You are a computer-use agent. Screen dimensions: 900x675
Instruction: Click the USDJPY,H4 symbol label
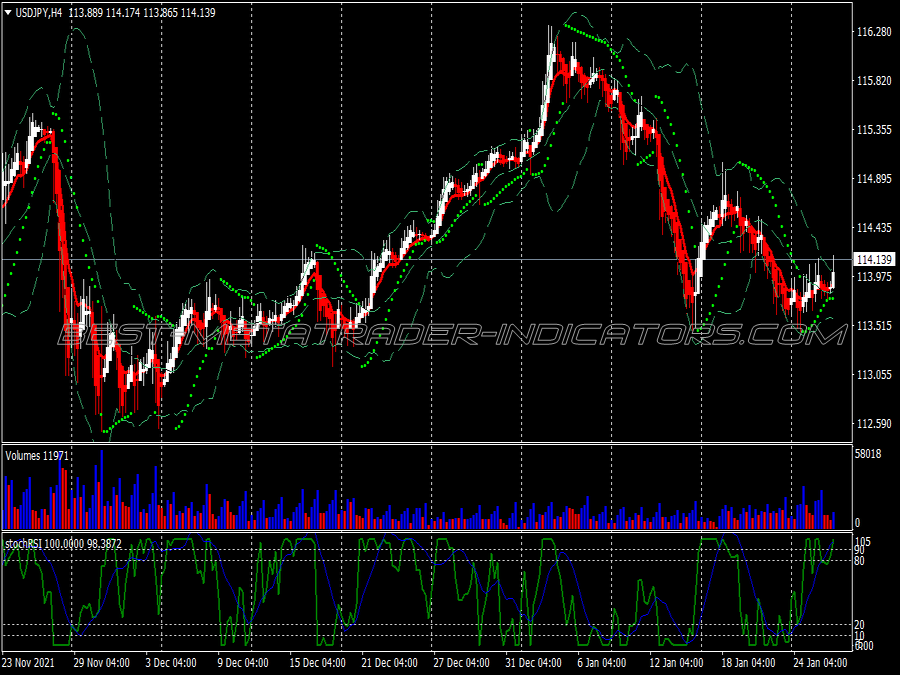click(38, 13)
